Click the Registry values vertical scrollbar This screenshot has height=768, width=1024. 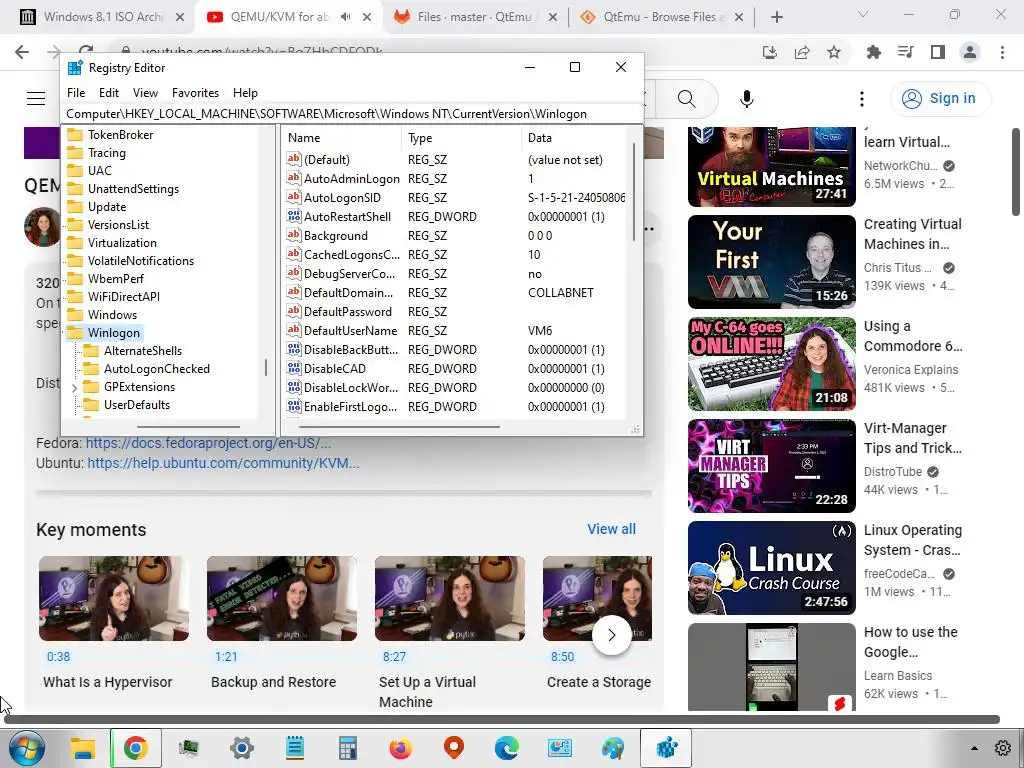633,191
